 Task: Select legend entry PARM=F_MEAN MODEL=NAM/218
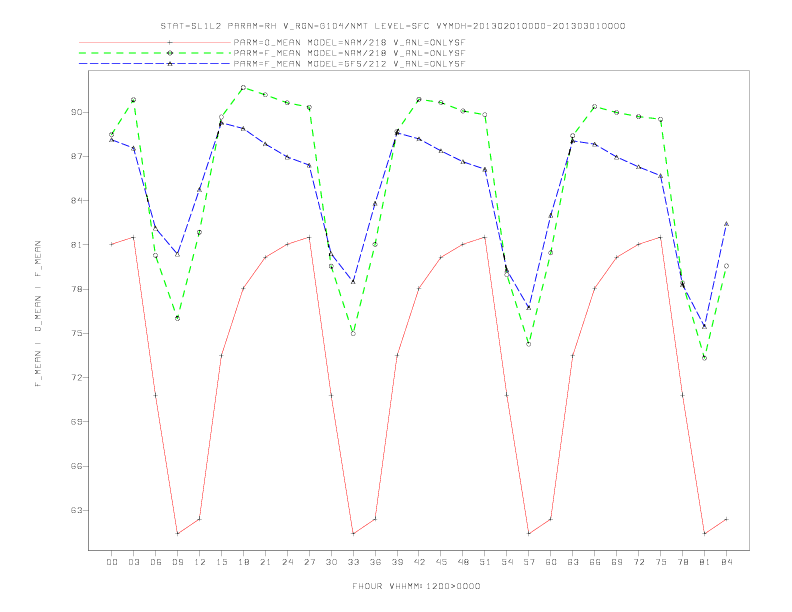point(349,53)
